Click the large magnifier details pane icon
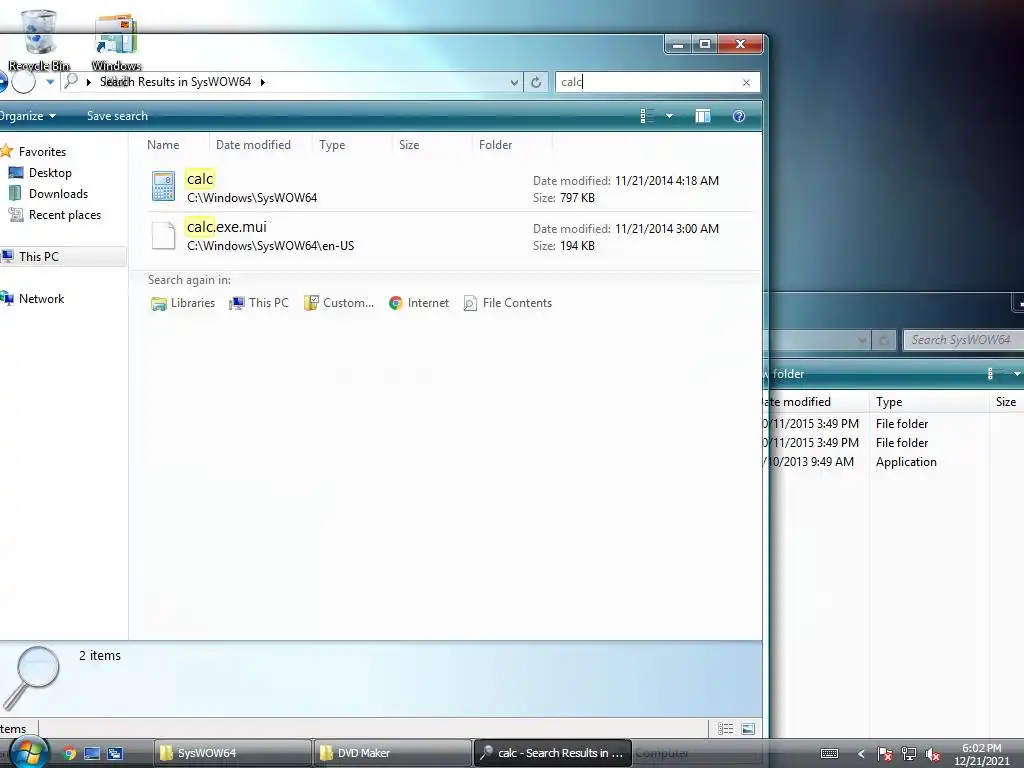The image size is (1024, 768). click(x=31, y=677)
